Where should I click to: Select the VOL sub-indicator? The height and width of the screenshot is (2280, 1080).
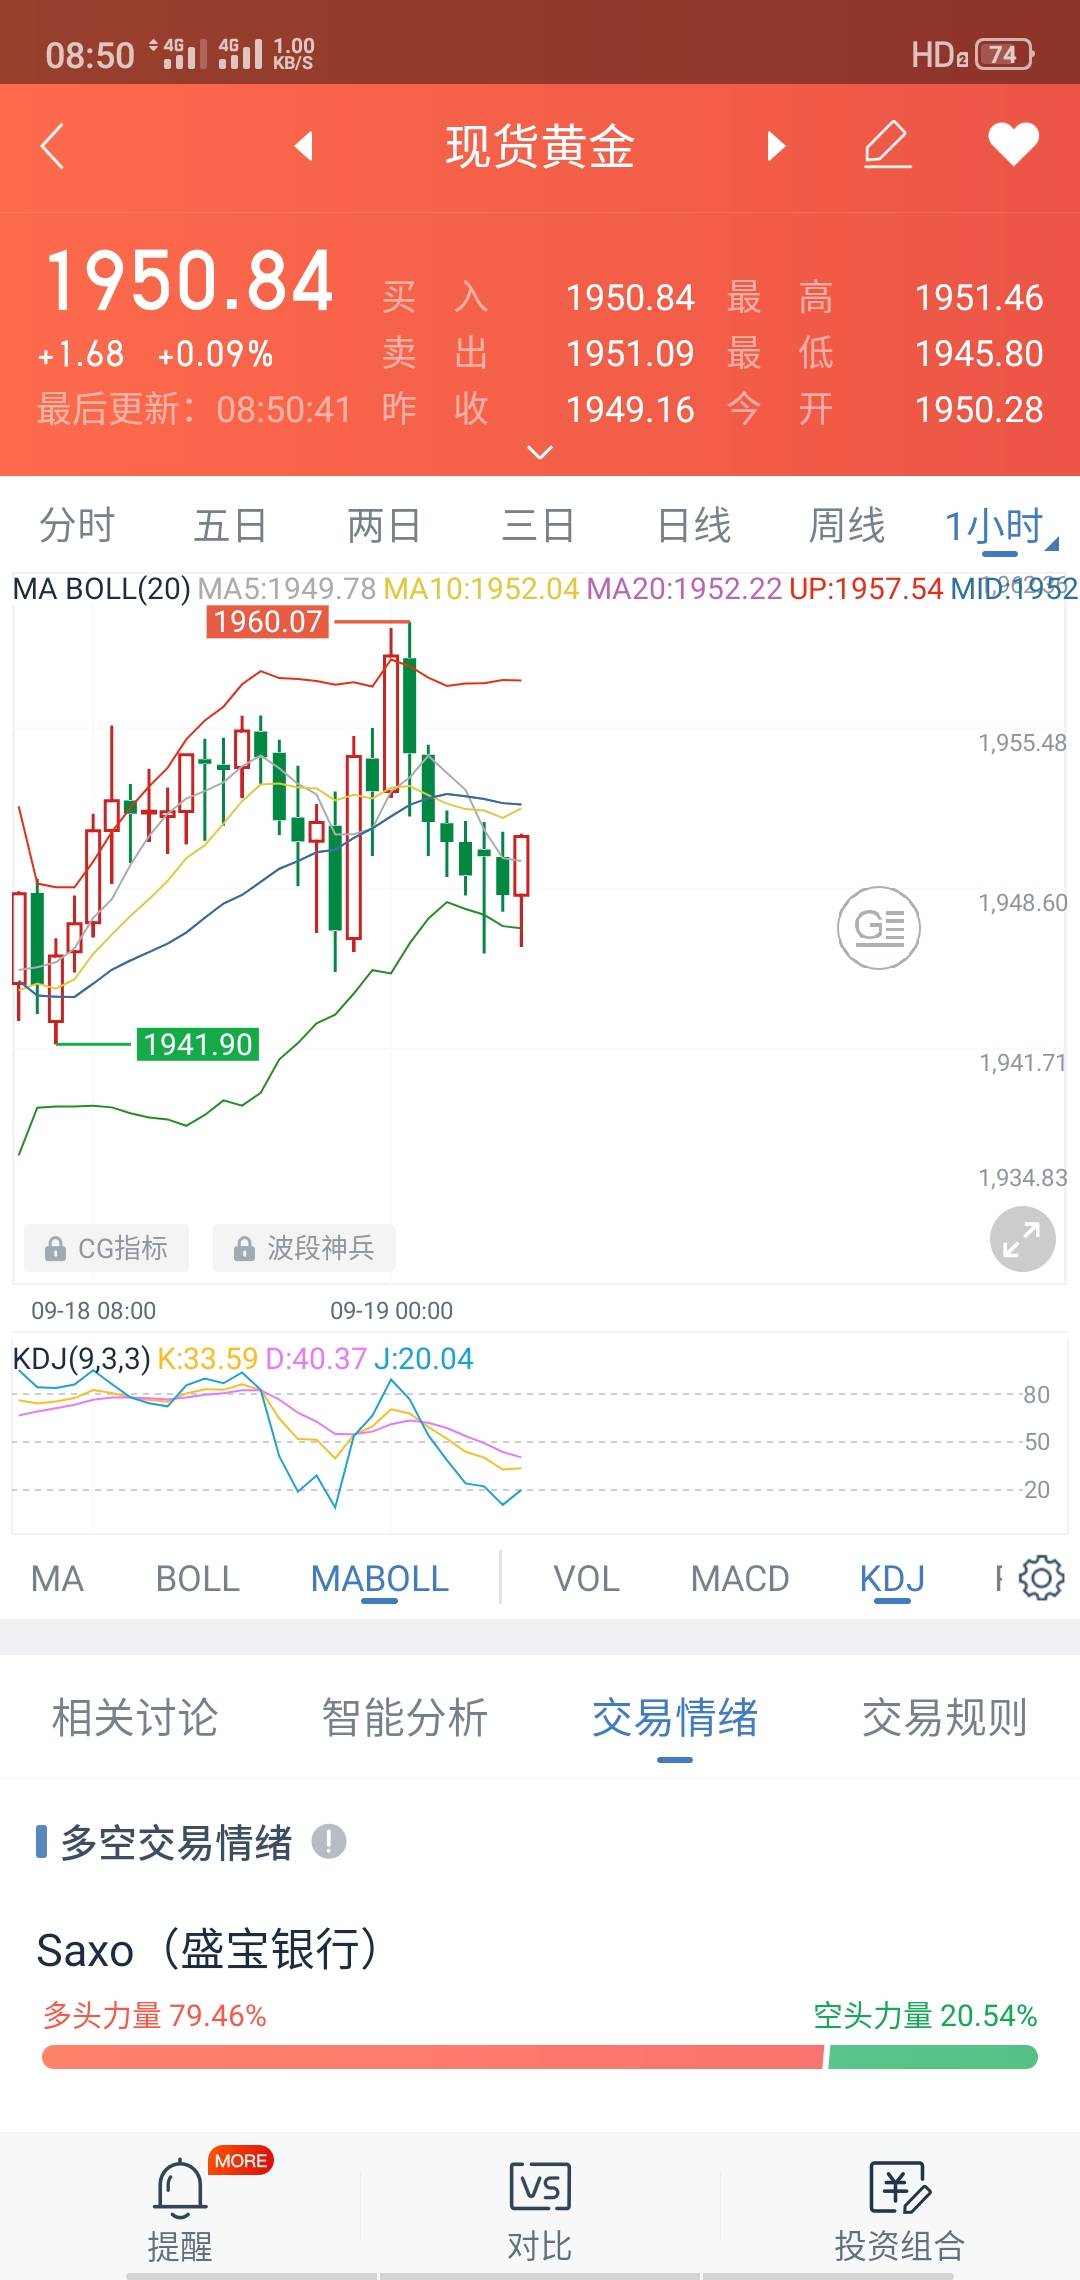(x=587, y=1579)
